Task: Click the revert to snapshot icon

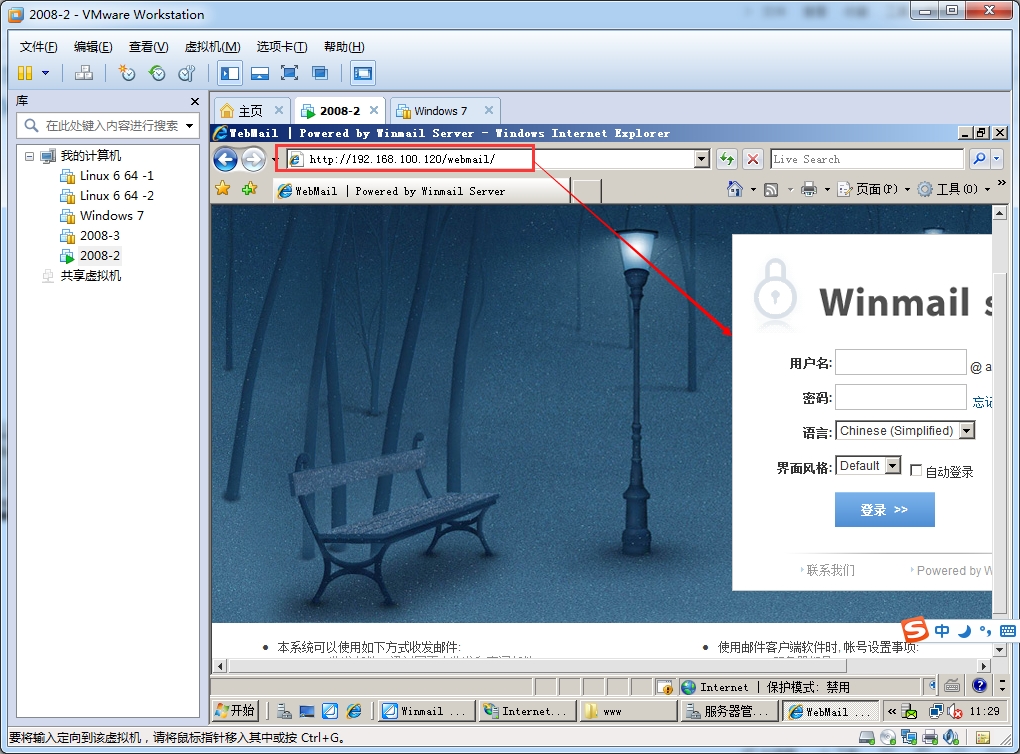Action: [x=157, y=73]
